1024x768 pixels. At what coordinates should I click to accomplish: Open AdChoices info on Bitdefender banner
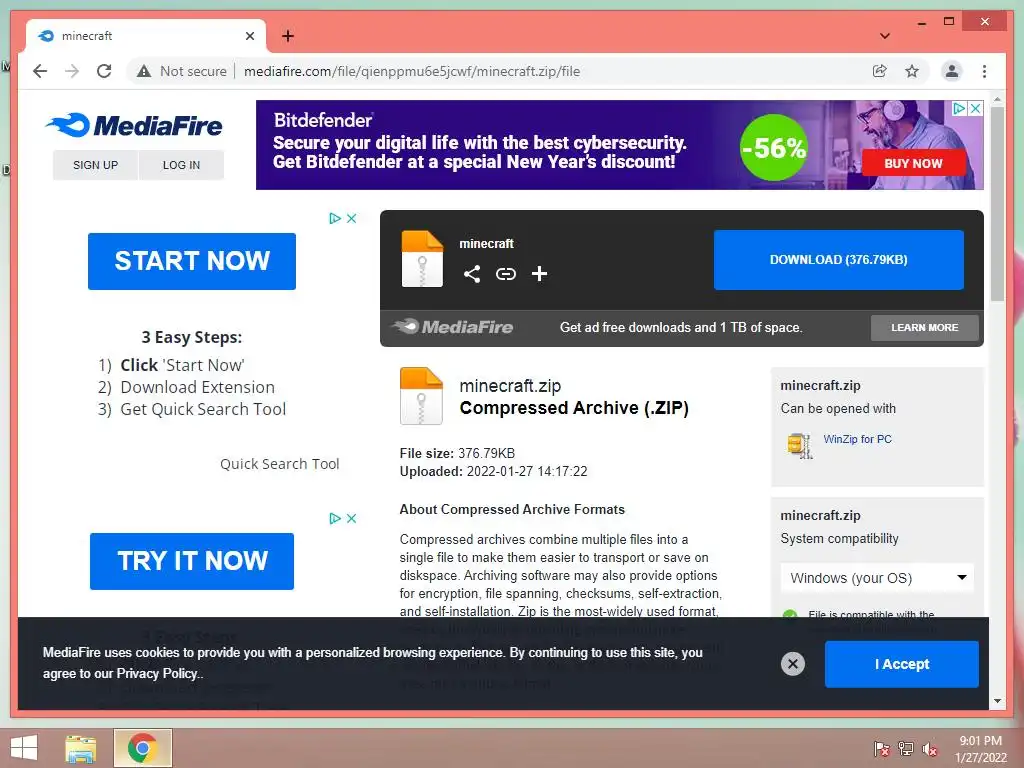[959, 108]
